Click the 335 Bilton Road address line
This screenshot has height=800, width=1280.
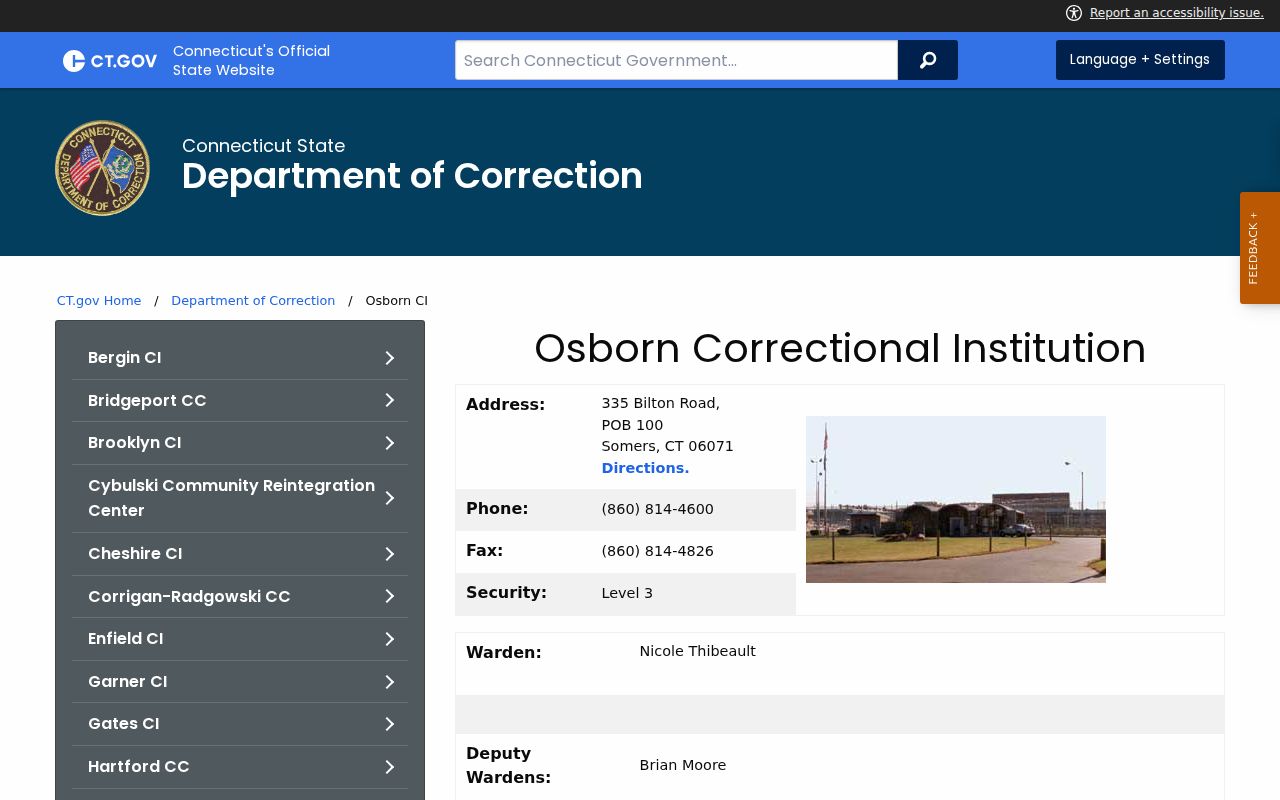click(660, 403)
